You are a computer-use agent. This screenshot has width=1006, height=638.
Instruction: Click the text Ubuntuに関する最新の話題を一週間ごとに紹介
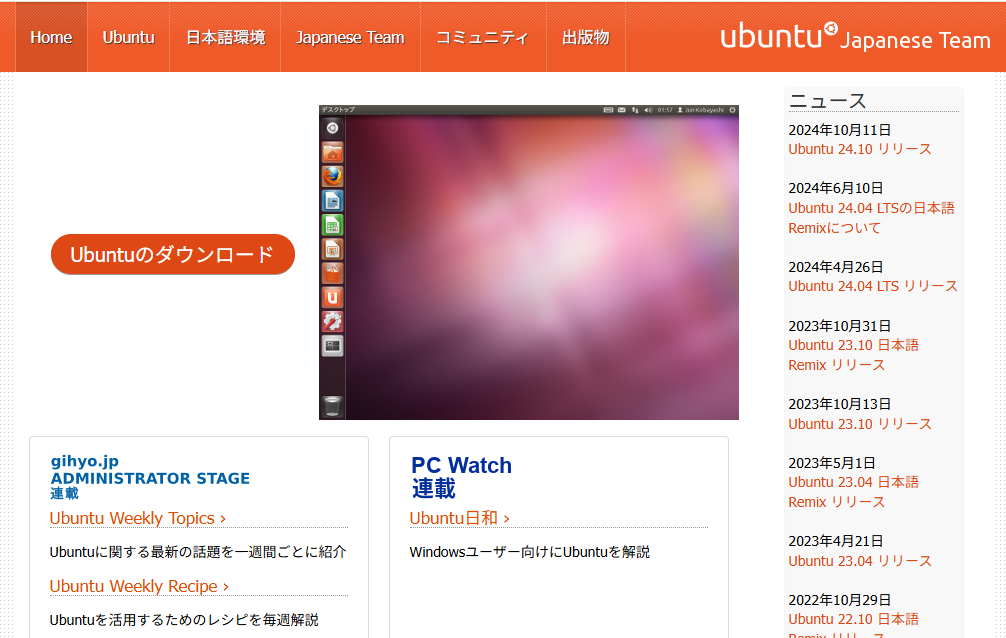(198, 552)
